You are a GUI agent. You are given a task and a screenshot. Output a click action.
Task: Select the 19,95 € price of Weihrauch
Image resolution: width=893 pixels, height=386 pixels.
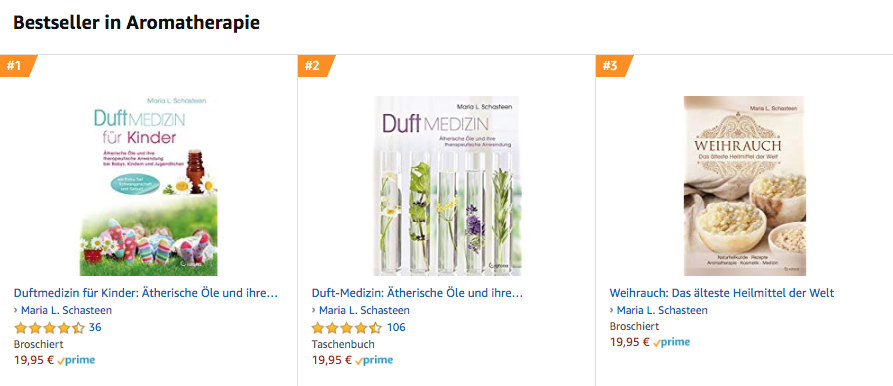[630, 342]
